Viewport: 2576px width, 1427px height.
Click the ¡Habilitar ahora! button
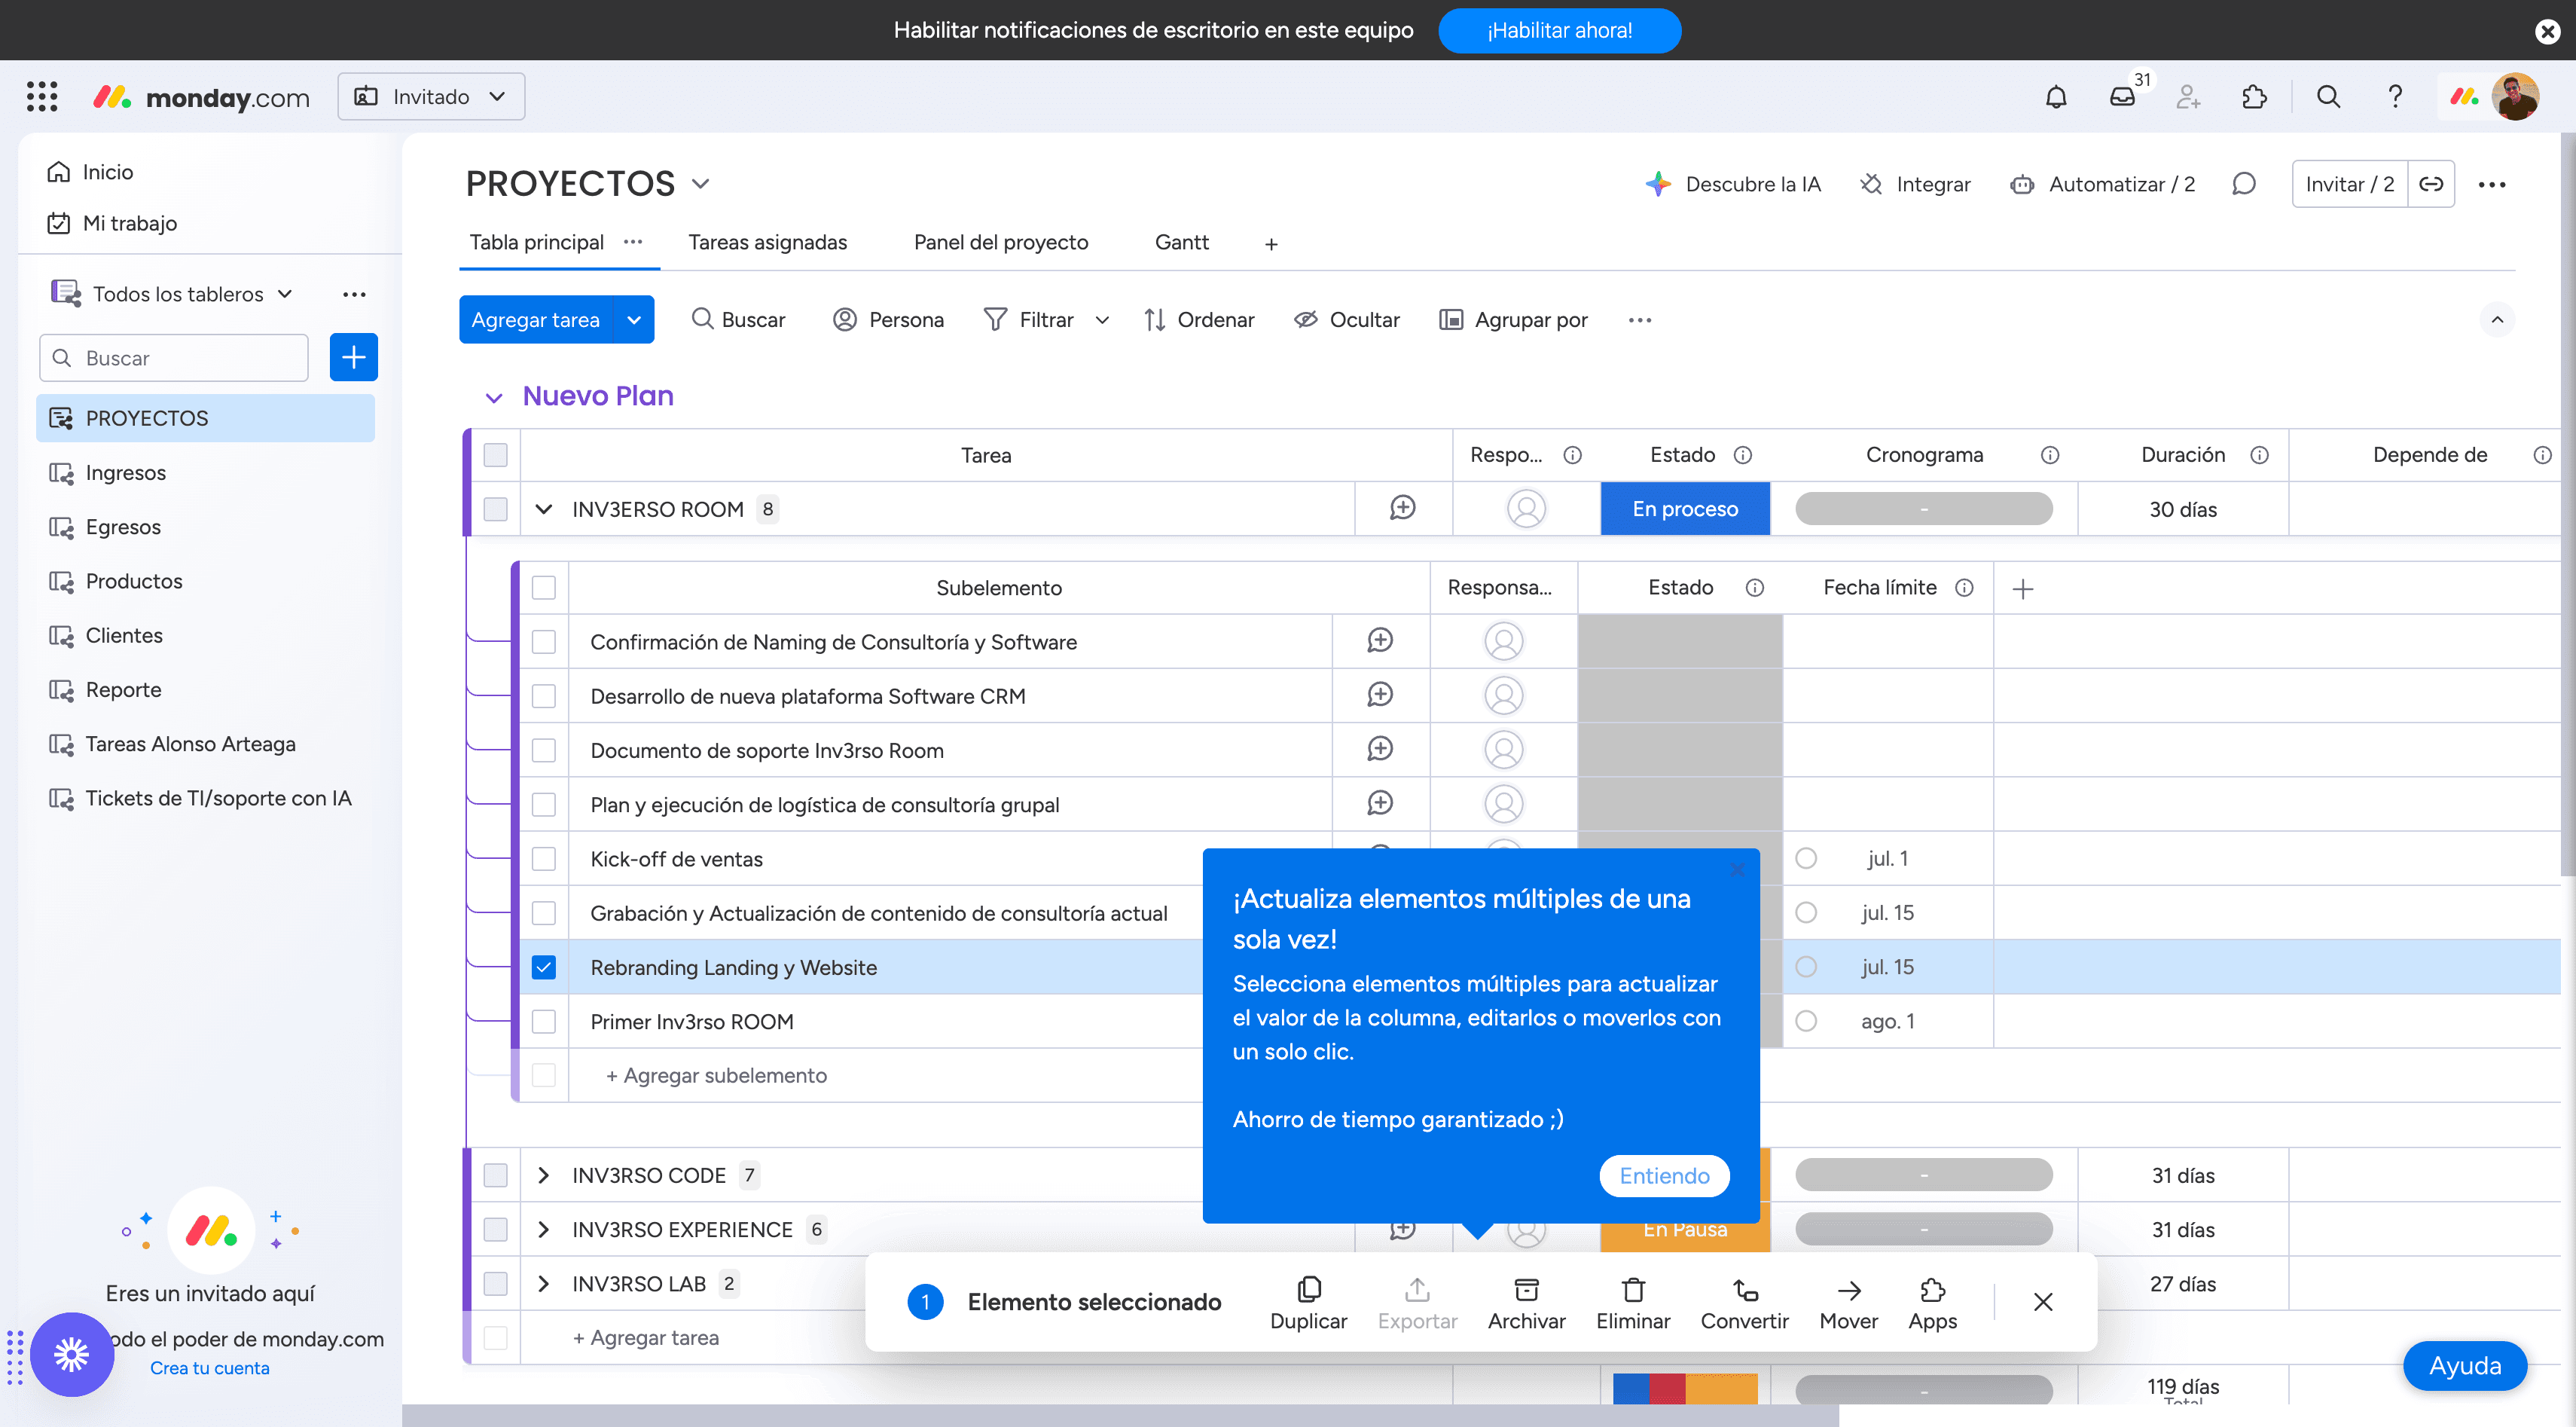click(x=1559, y=30)
